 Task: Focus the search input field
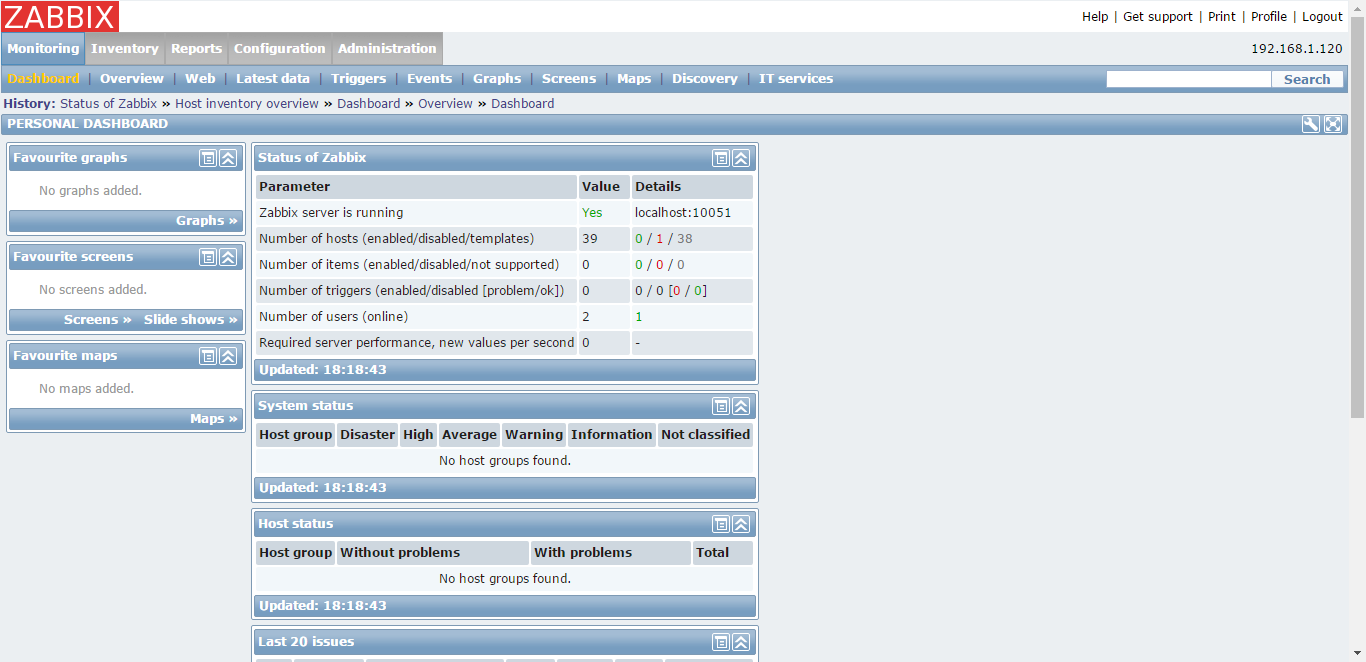click(1189, 79)
